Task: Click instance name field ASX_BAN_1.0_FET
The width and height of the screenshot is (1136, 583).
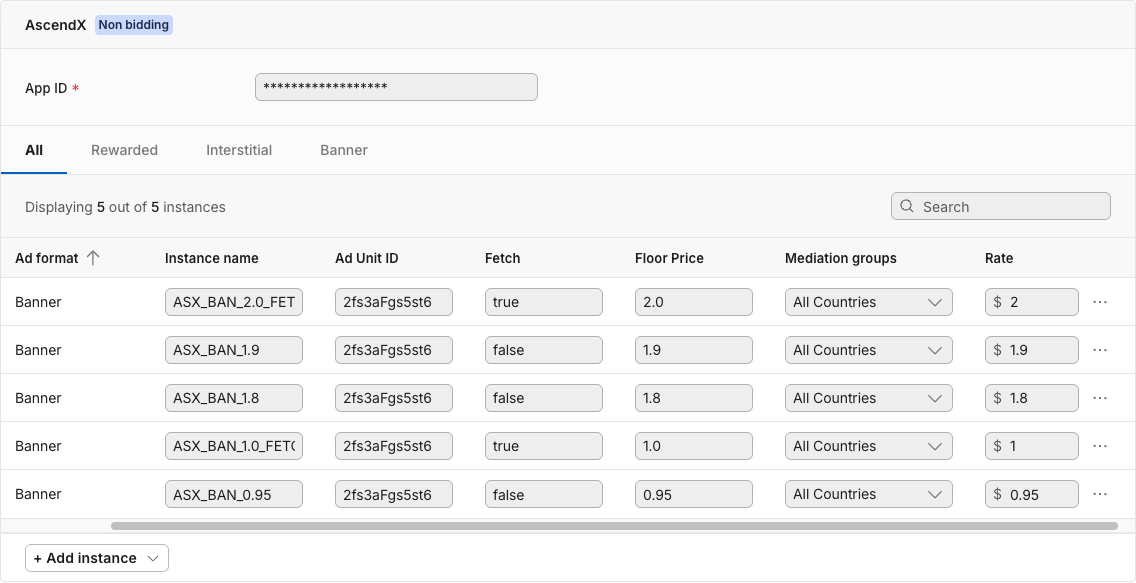Action: point(233,446)
